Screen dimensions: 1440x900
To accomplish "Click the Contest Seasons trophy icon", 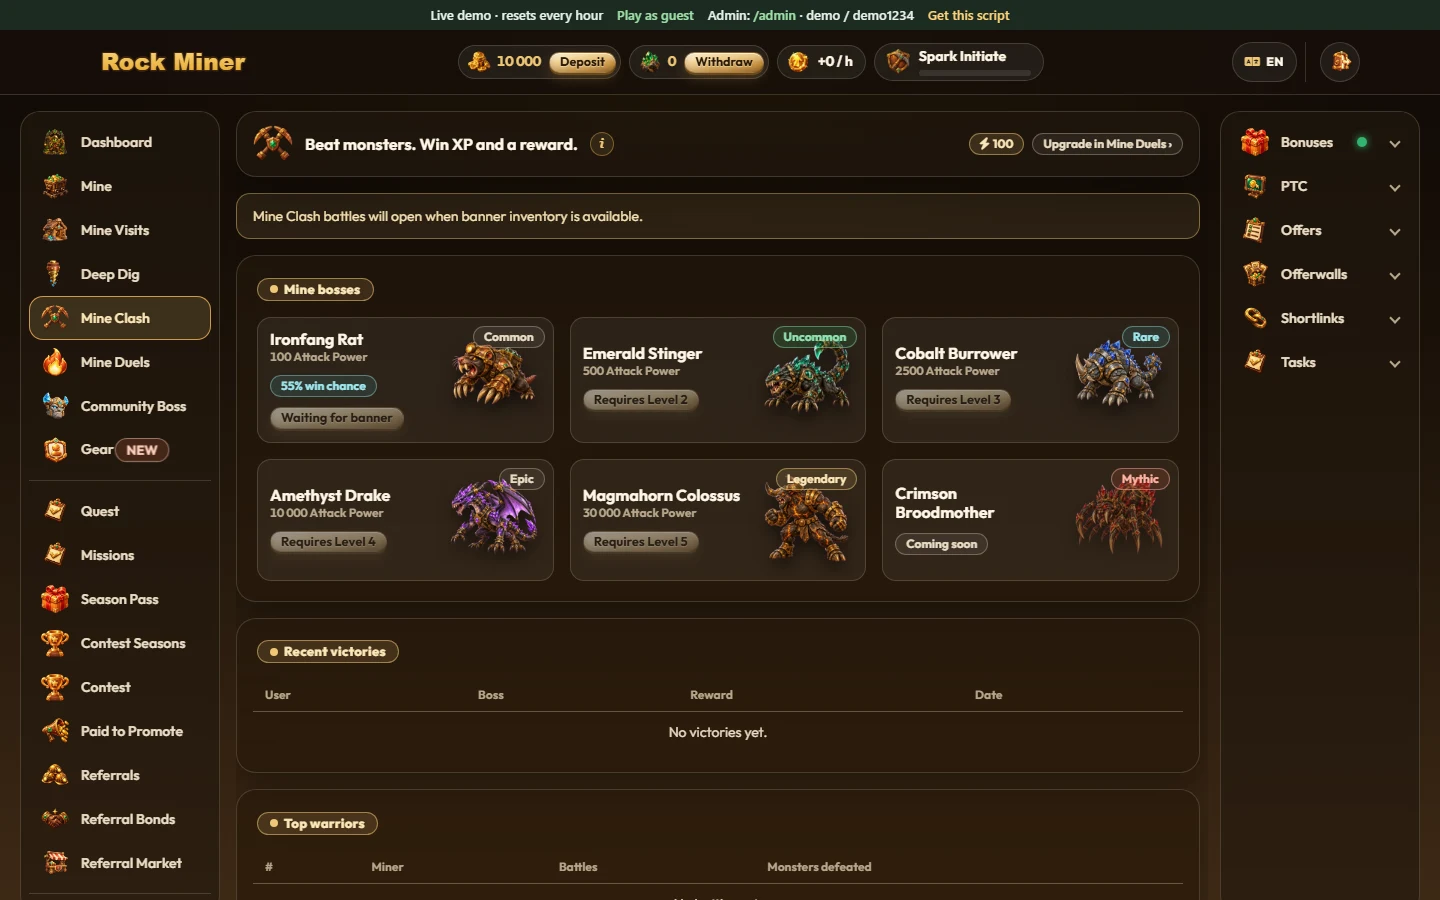I will tap(55, 643).
